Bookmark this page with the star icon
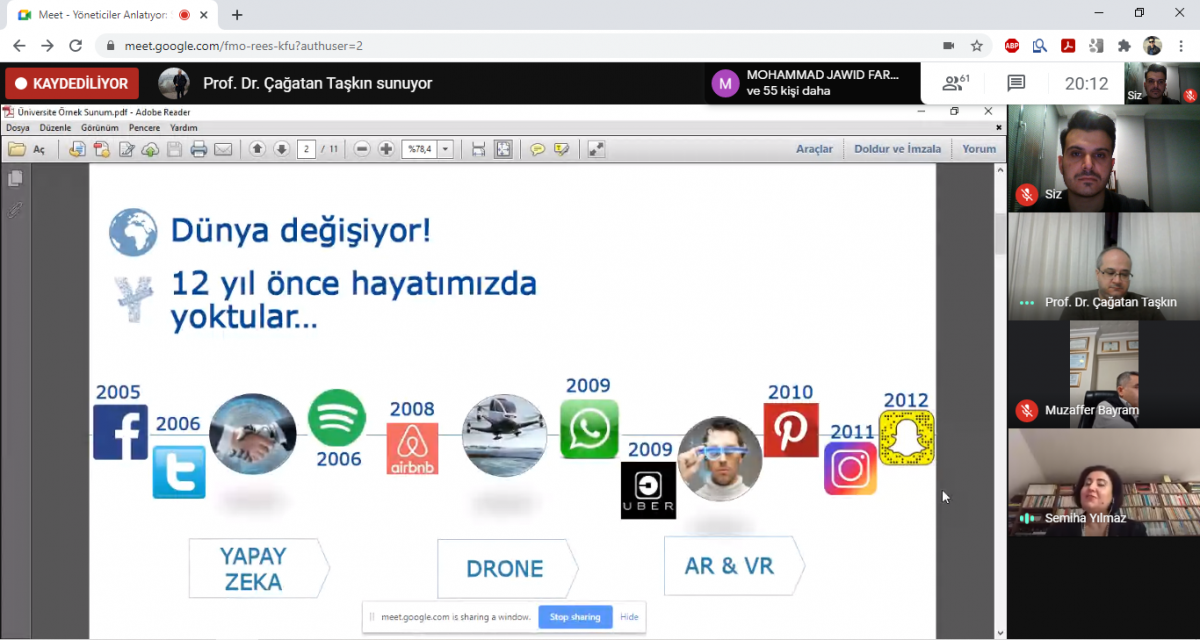 click(x=977, y=46)
